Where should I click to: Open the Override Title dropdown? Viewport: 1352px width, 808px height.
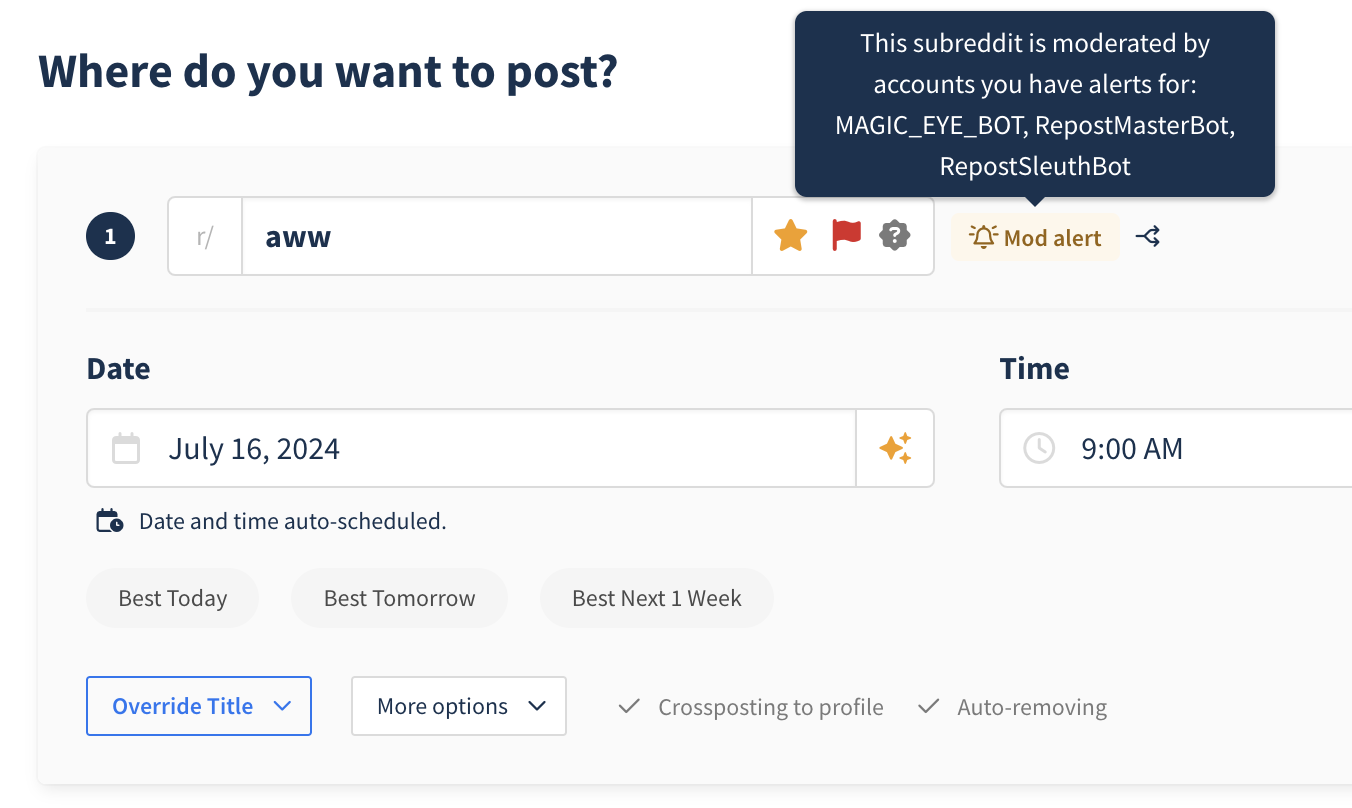pyautogui.click(x=199, y=706)
